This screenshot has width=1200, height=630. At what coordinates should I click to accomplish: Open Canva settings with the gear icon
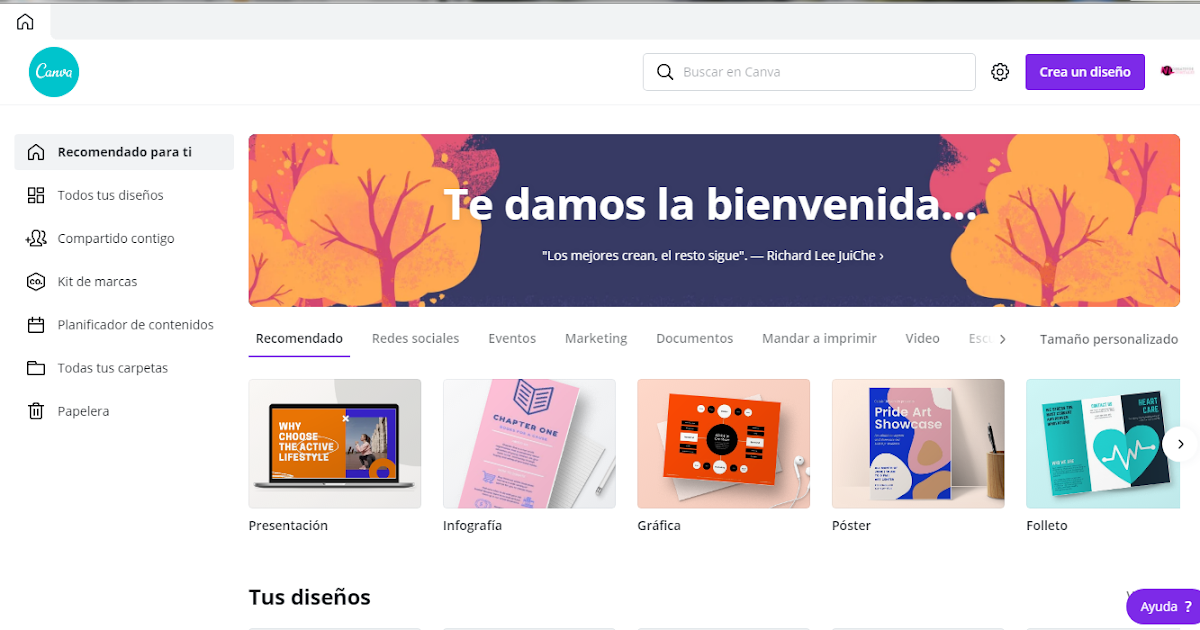pyautogui.click(x=999, y=71)
